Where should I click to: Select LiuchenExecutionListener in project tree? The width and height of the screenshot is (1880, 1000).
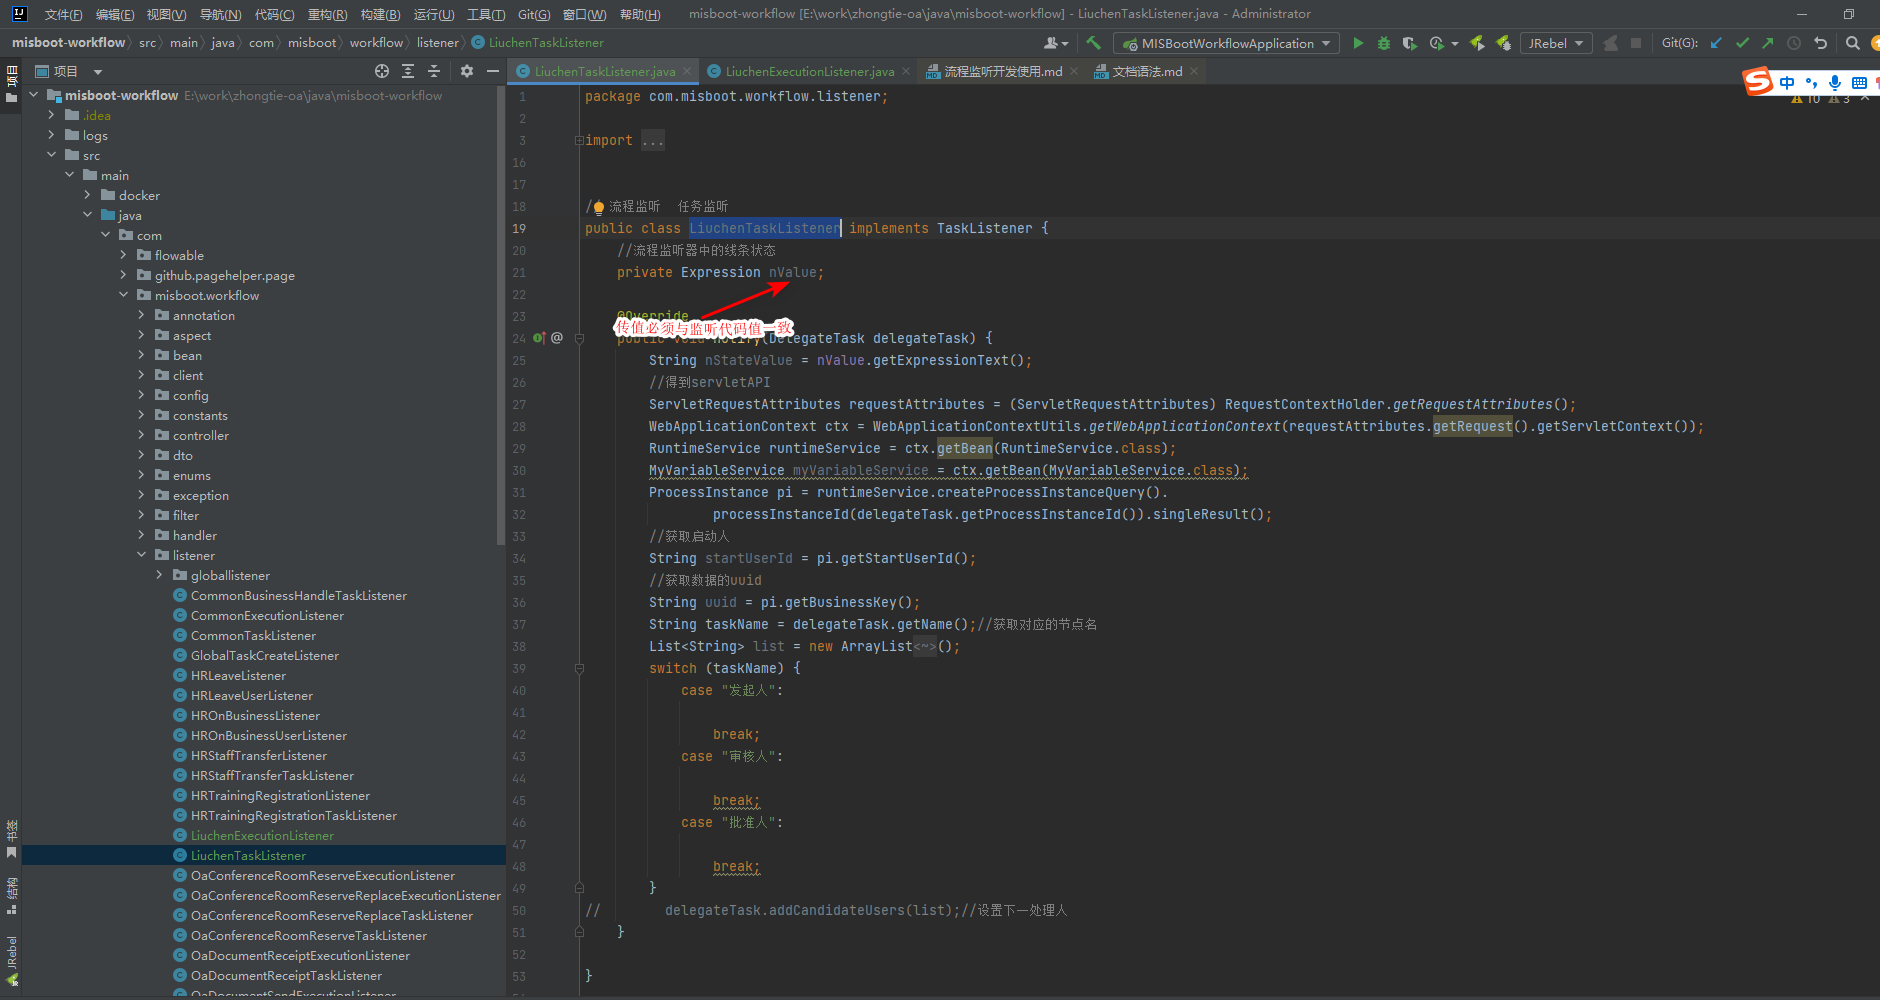(x=262, y=835)
